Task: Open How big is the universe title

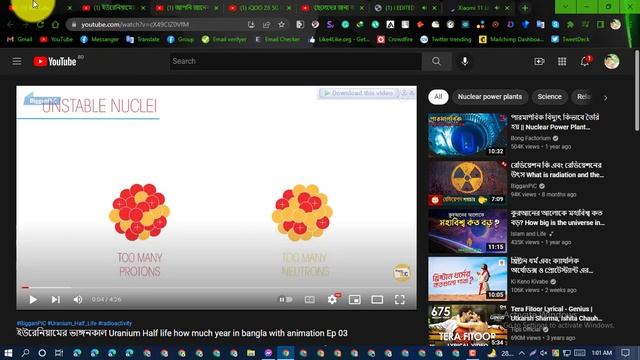Action: [557, 218]
